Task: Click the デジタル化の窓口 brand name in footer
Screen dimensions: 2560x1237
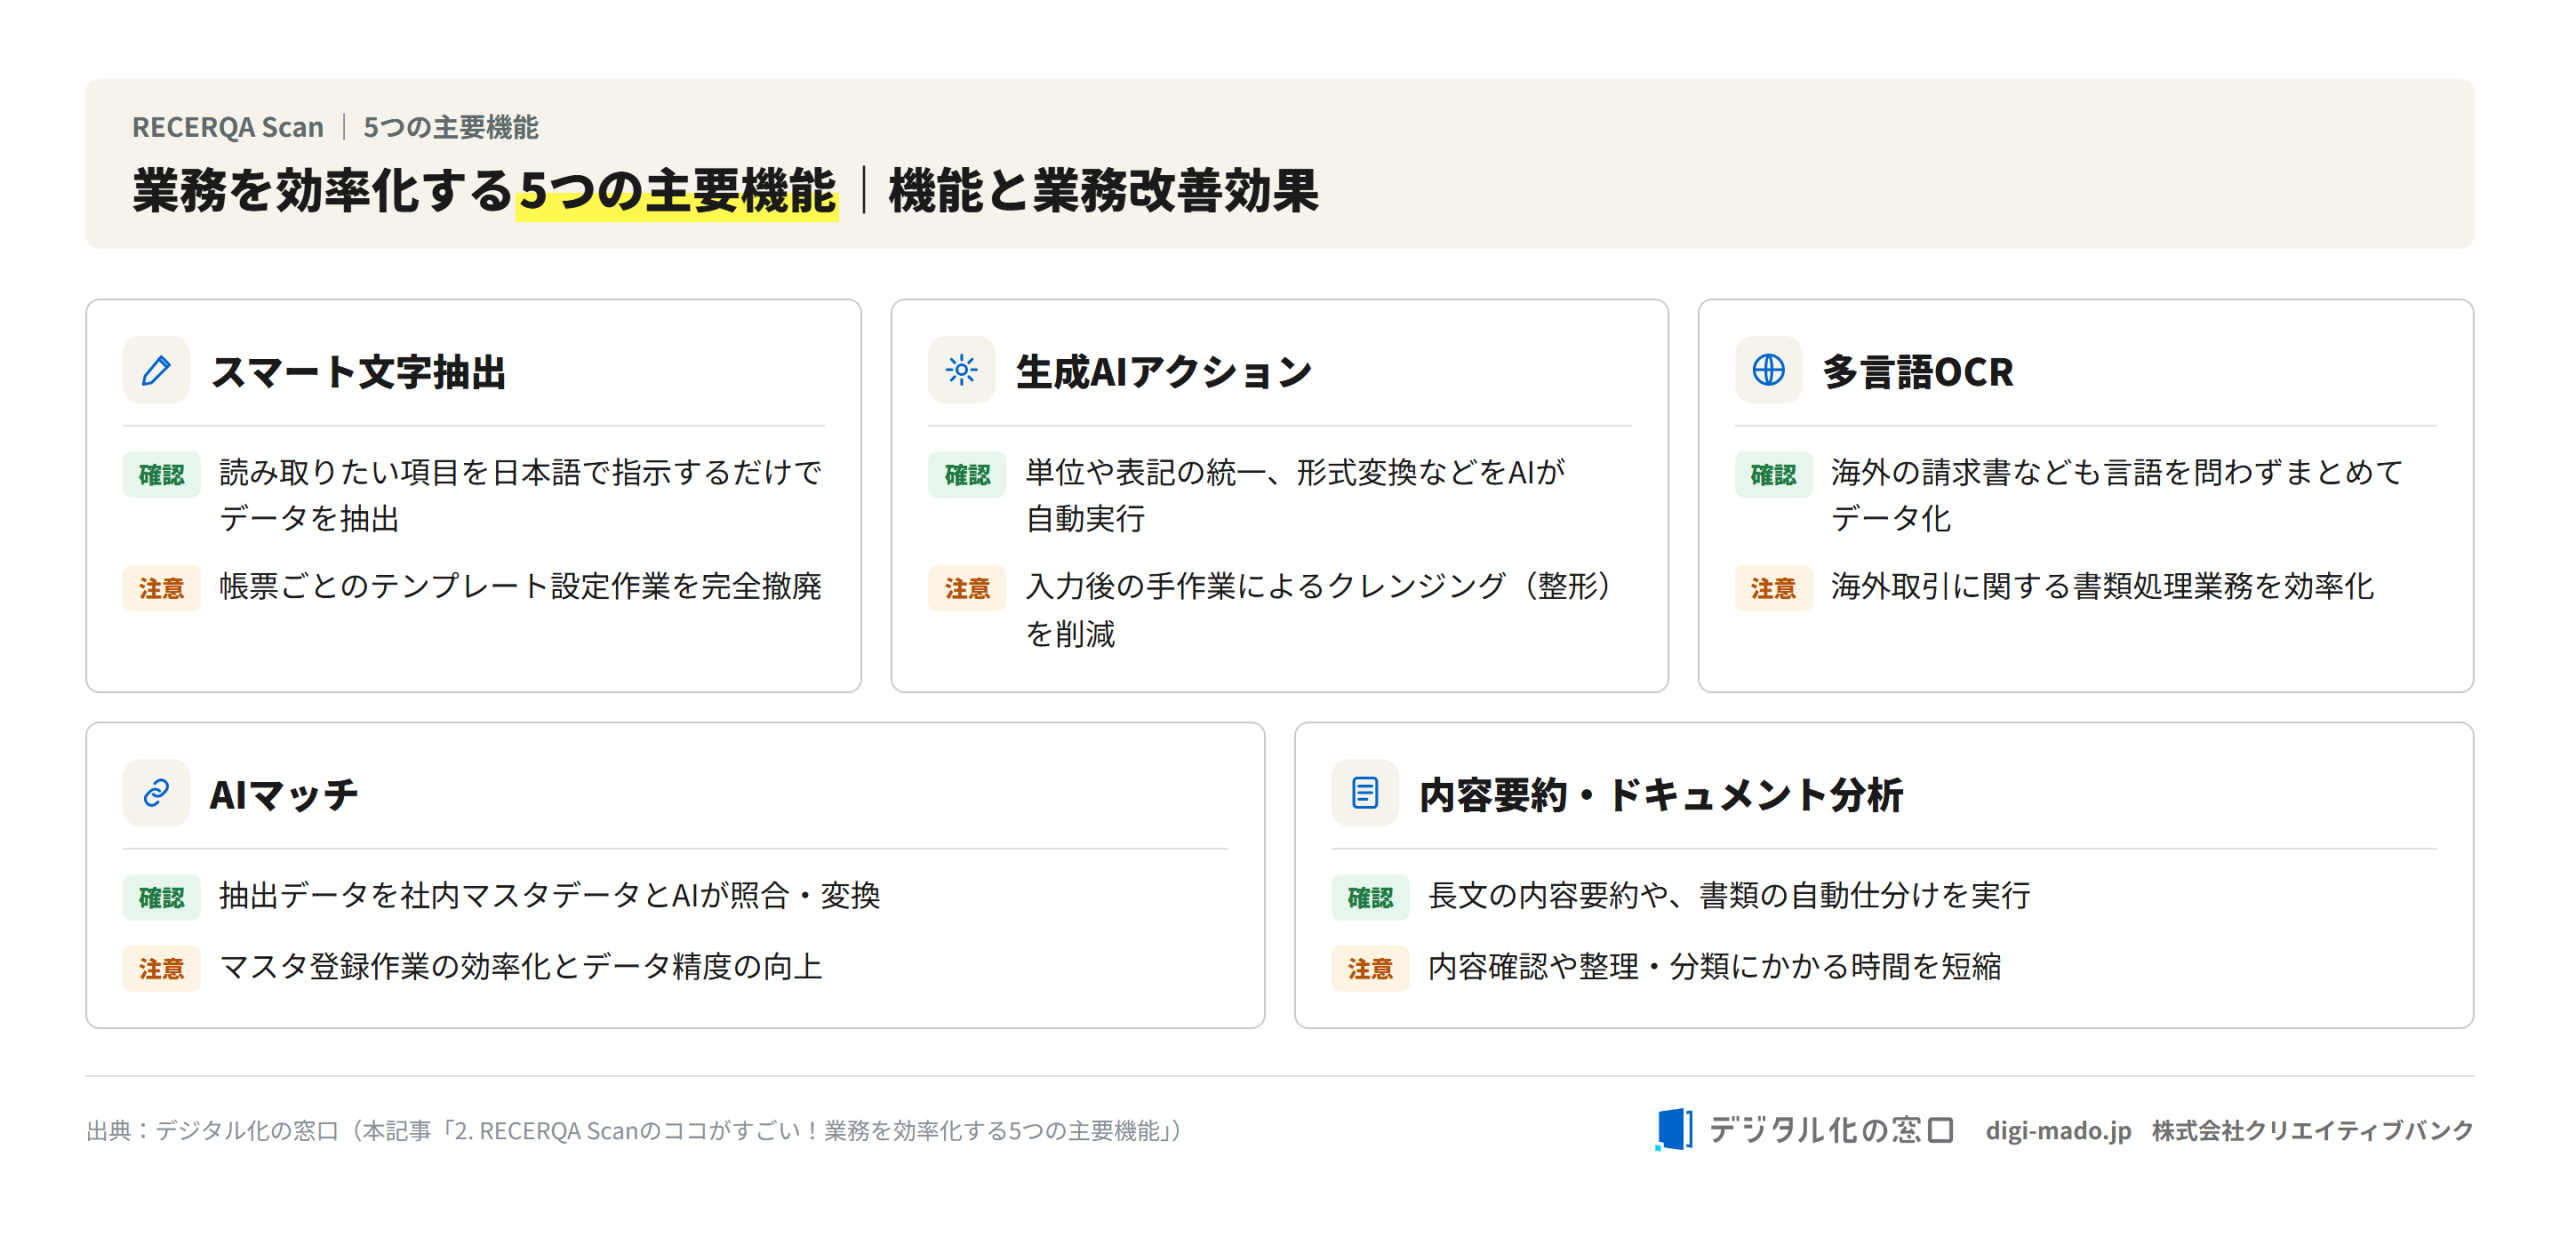Action: coord(1830,1129)
